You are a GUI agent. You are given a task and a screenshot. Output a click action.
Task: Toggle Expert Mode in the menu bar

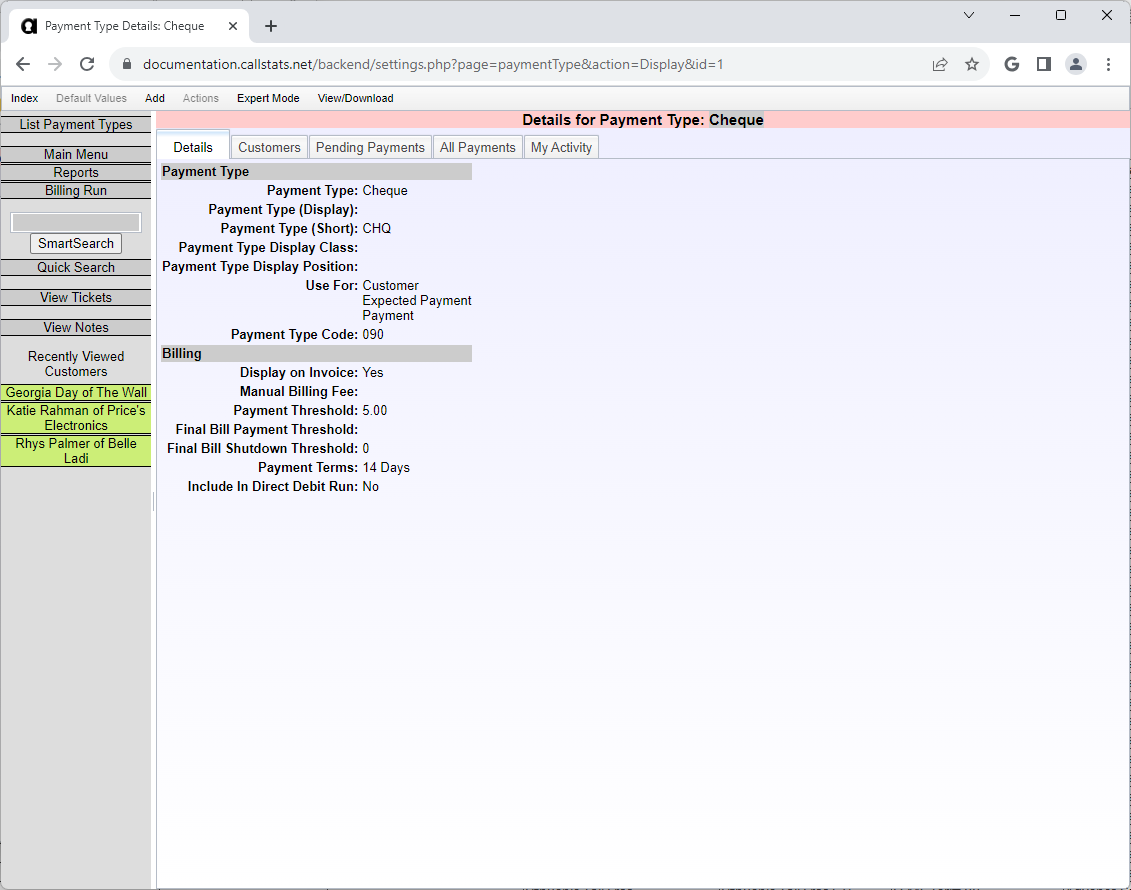point(268,98)
